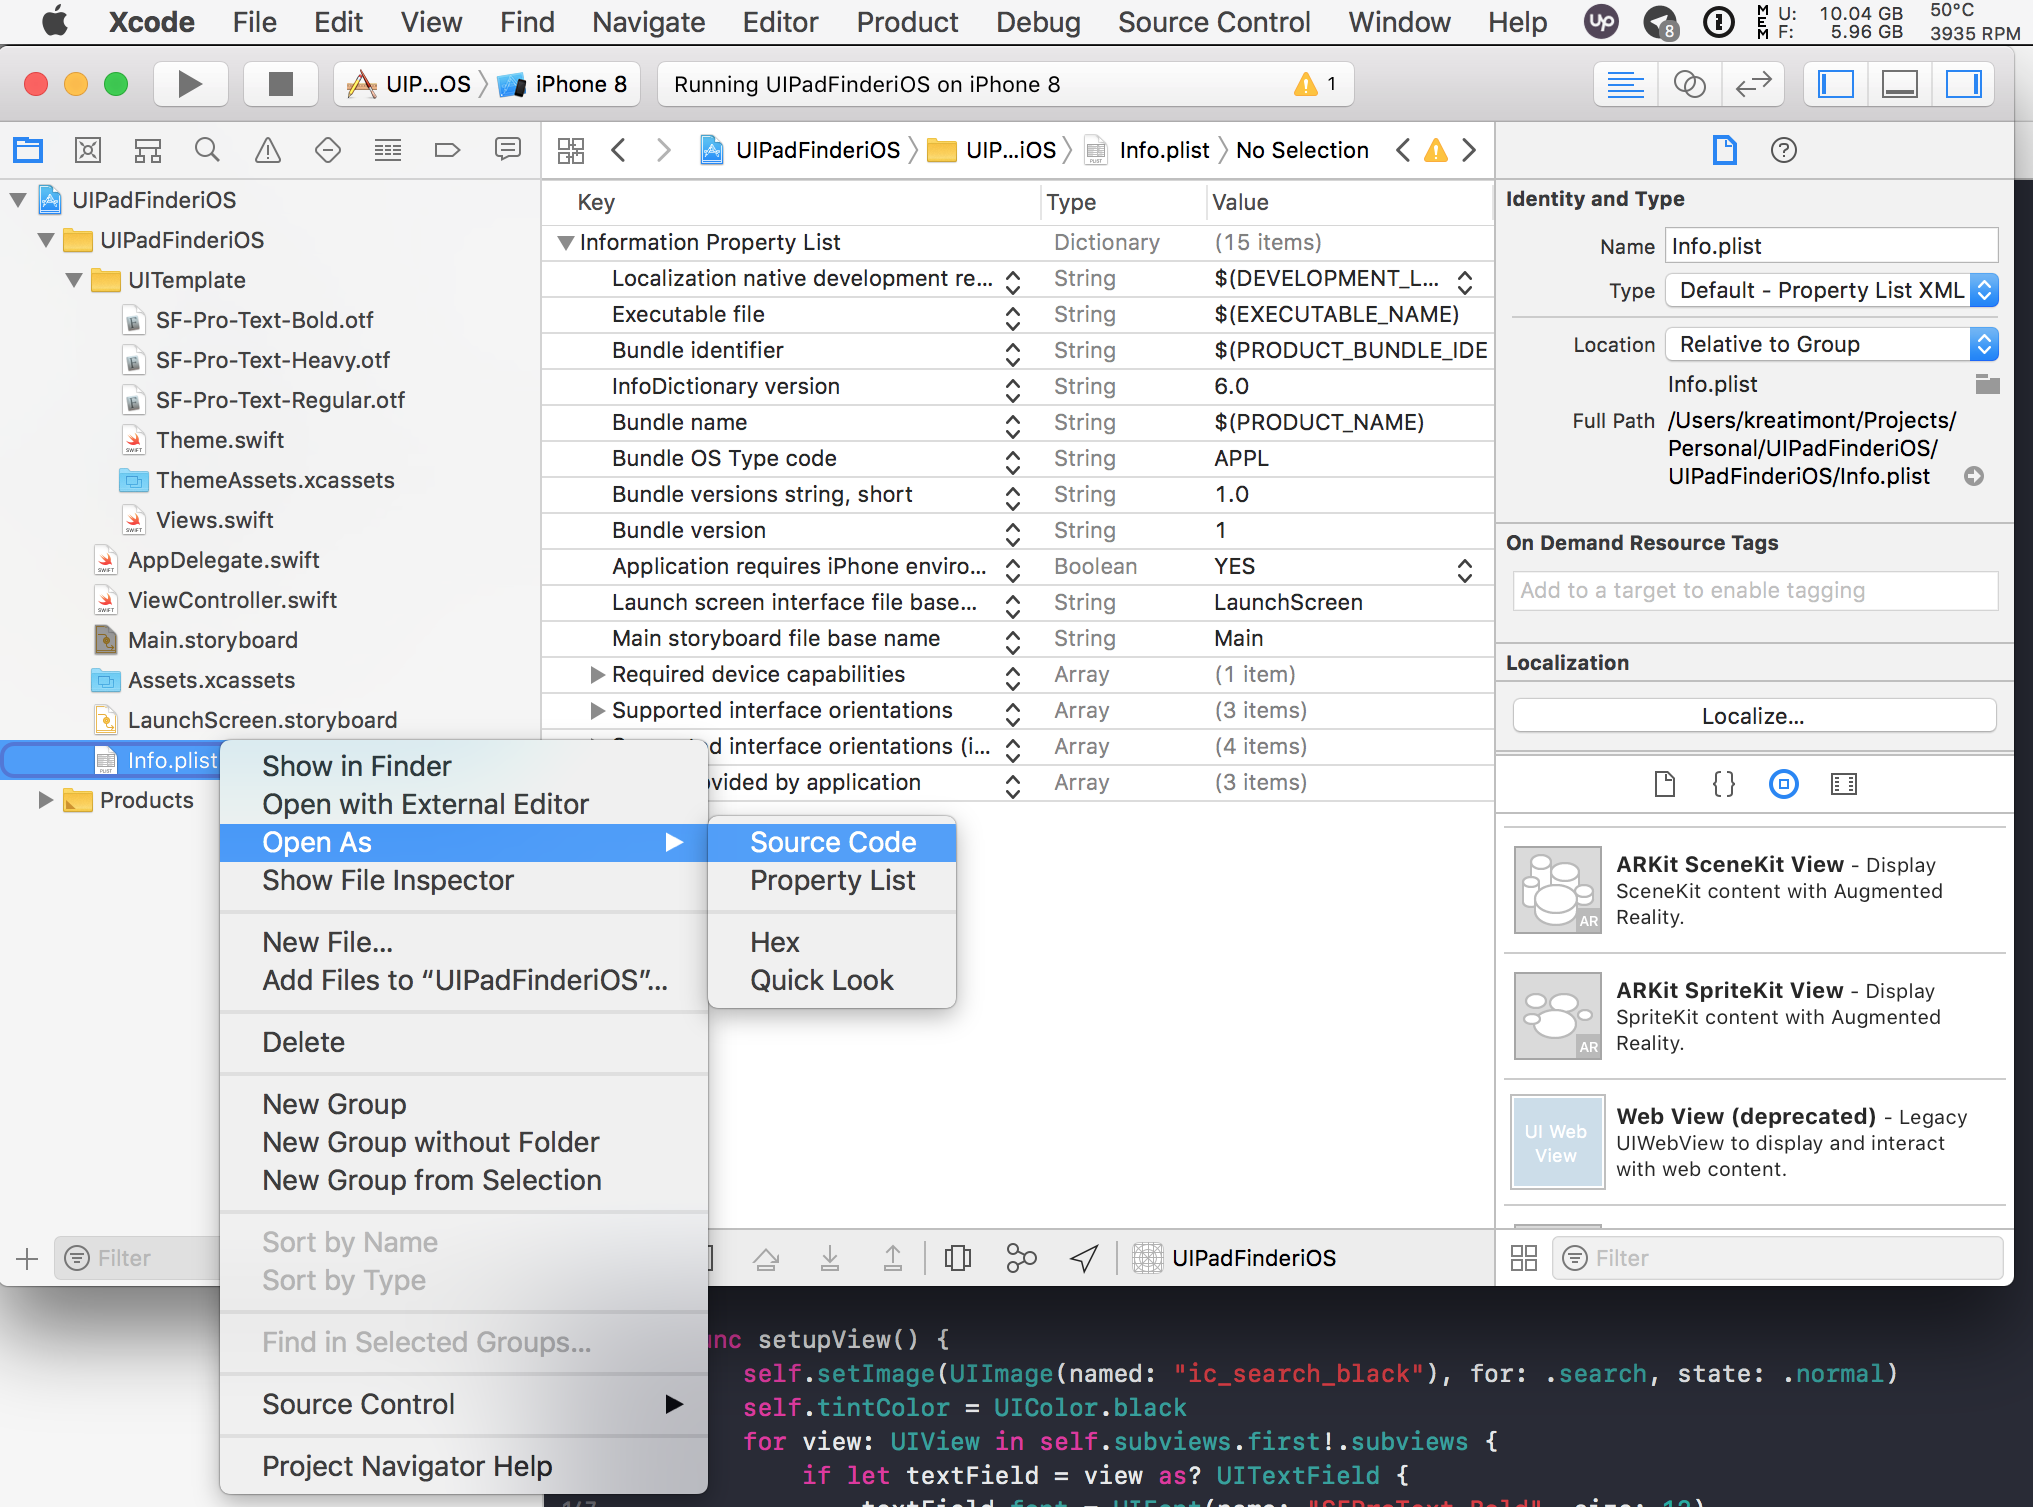The height and width of the screenshot is (1507, 2033).
Task: Open the Type property list format dropdown
Action: [1832, 291]
